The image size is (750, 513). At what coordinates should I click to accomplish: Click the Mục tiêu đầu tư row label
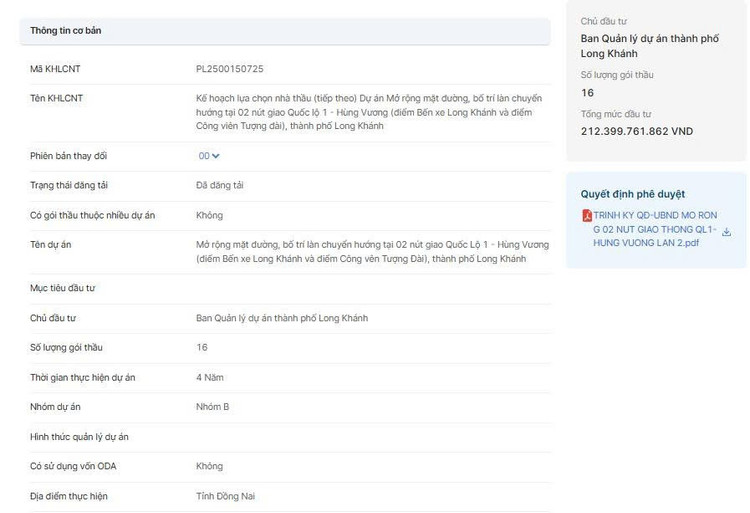pyautogui.click(x=63, y=288)
